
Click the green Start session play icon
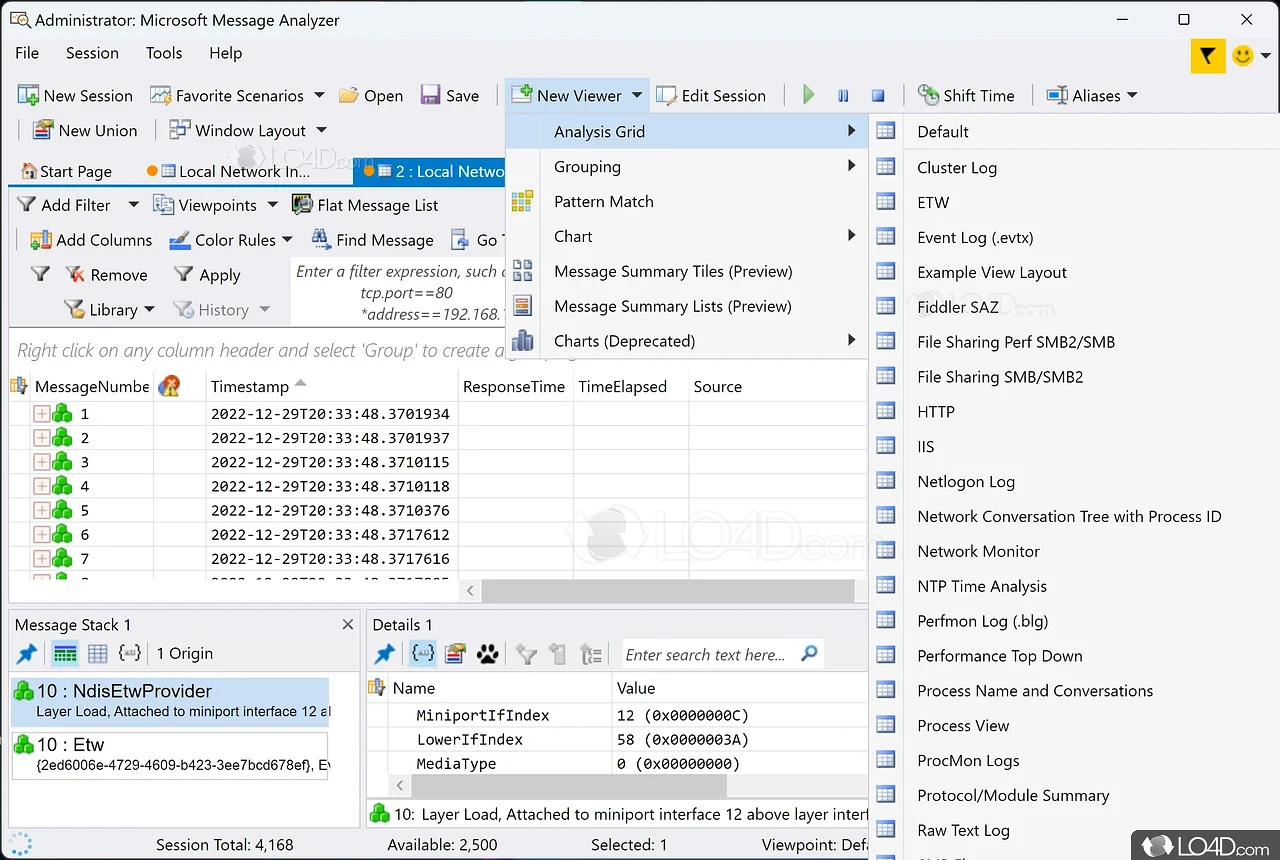point(809,96)
